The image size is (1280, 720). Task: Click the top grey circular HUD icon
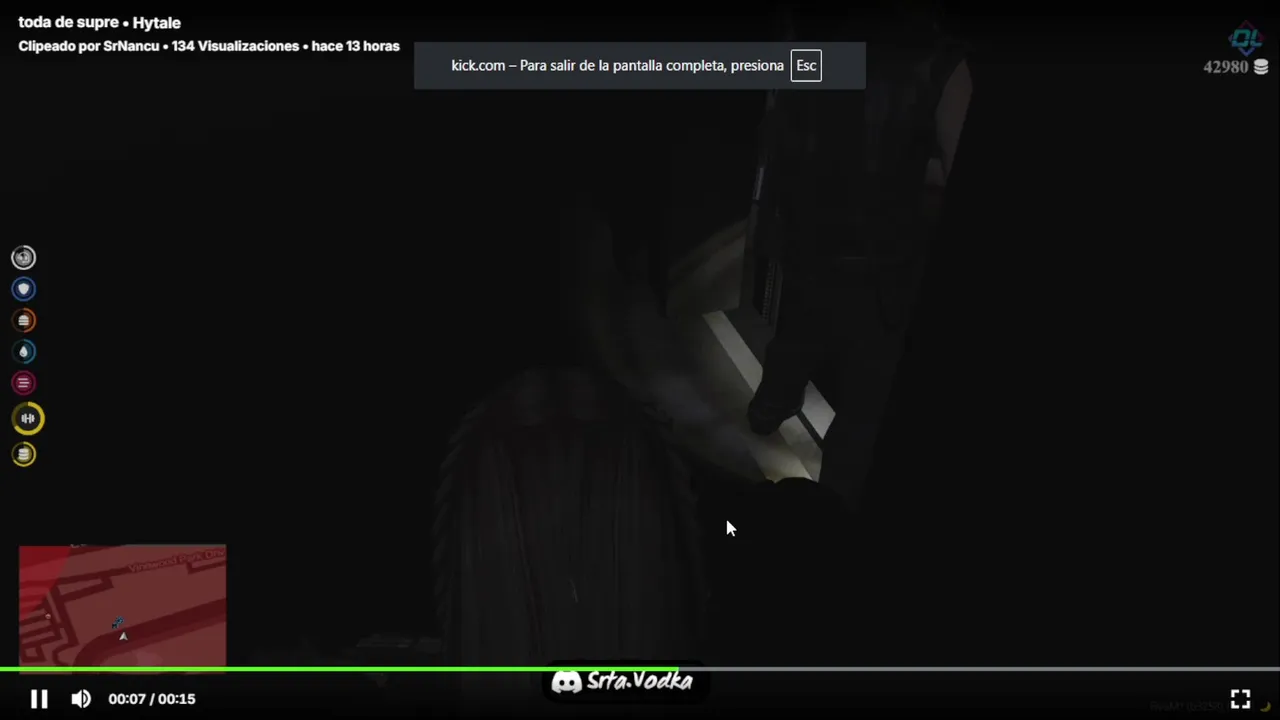pos(23,258)
